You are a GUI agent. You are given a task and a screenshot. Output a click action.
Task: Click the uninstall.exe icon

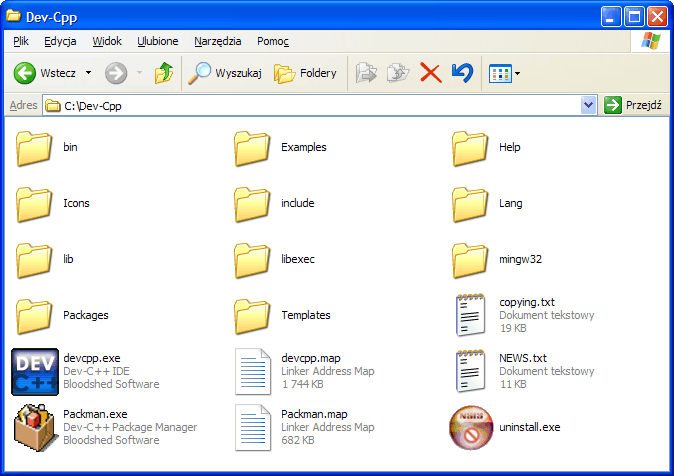[470, 427]
